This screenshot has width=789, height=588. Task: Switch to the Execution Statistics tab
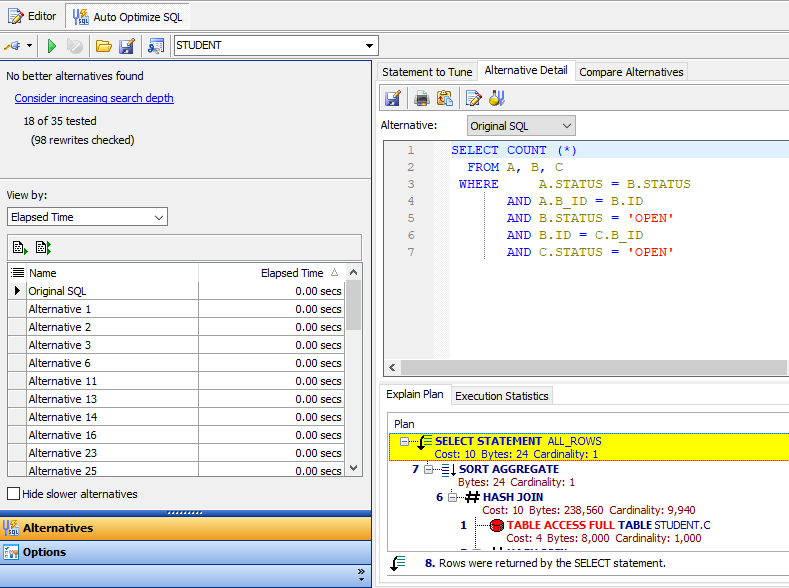502,396
